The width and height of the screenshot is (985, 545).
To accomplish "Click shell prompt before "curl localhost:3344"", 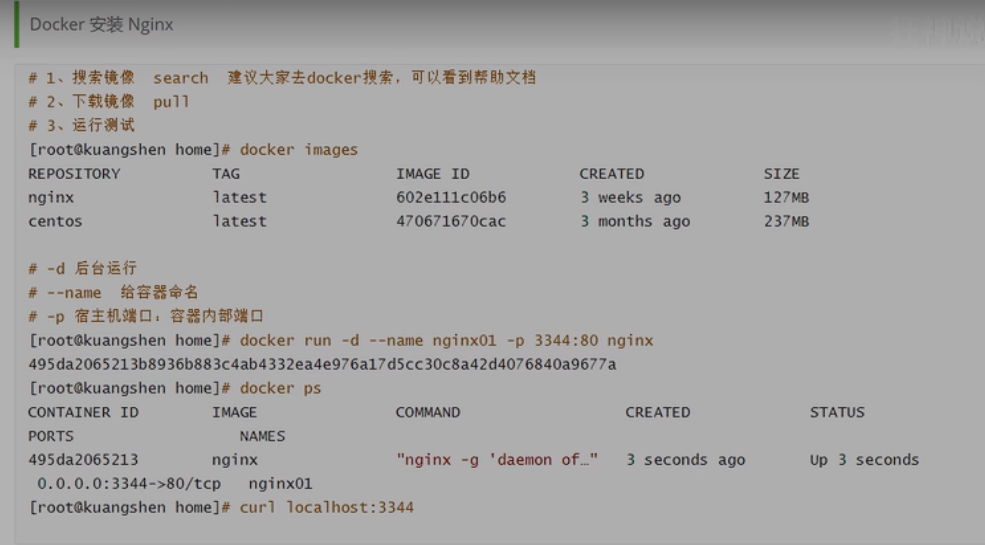I will tap(130, 507).
